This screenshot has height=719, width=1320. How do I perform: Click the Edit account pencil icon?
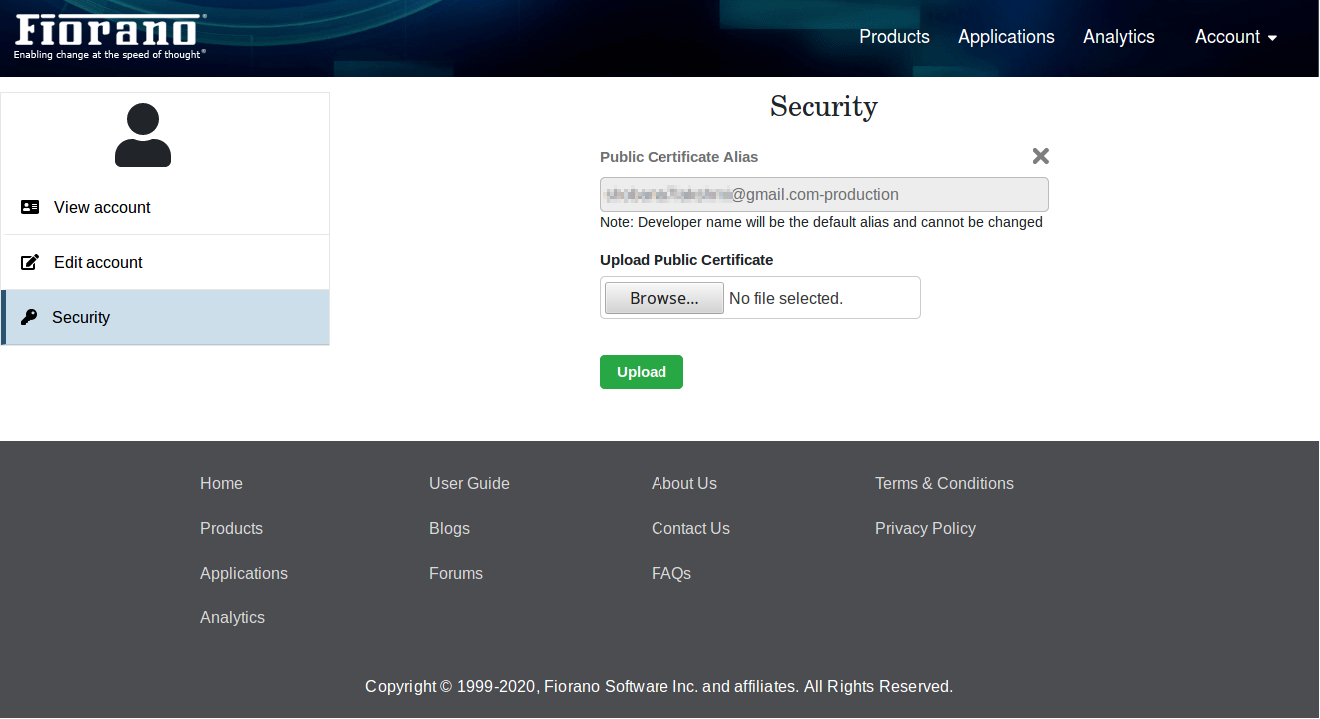click(30, 262)
